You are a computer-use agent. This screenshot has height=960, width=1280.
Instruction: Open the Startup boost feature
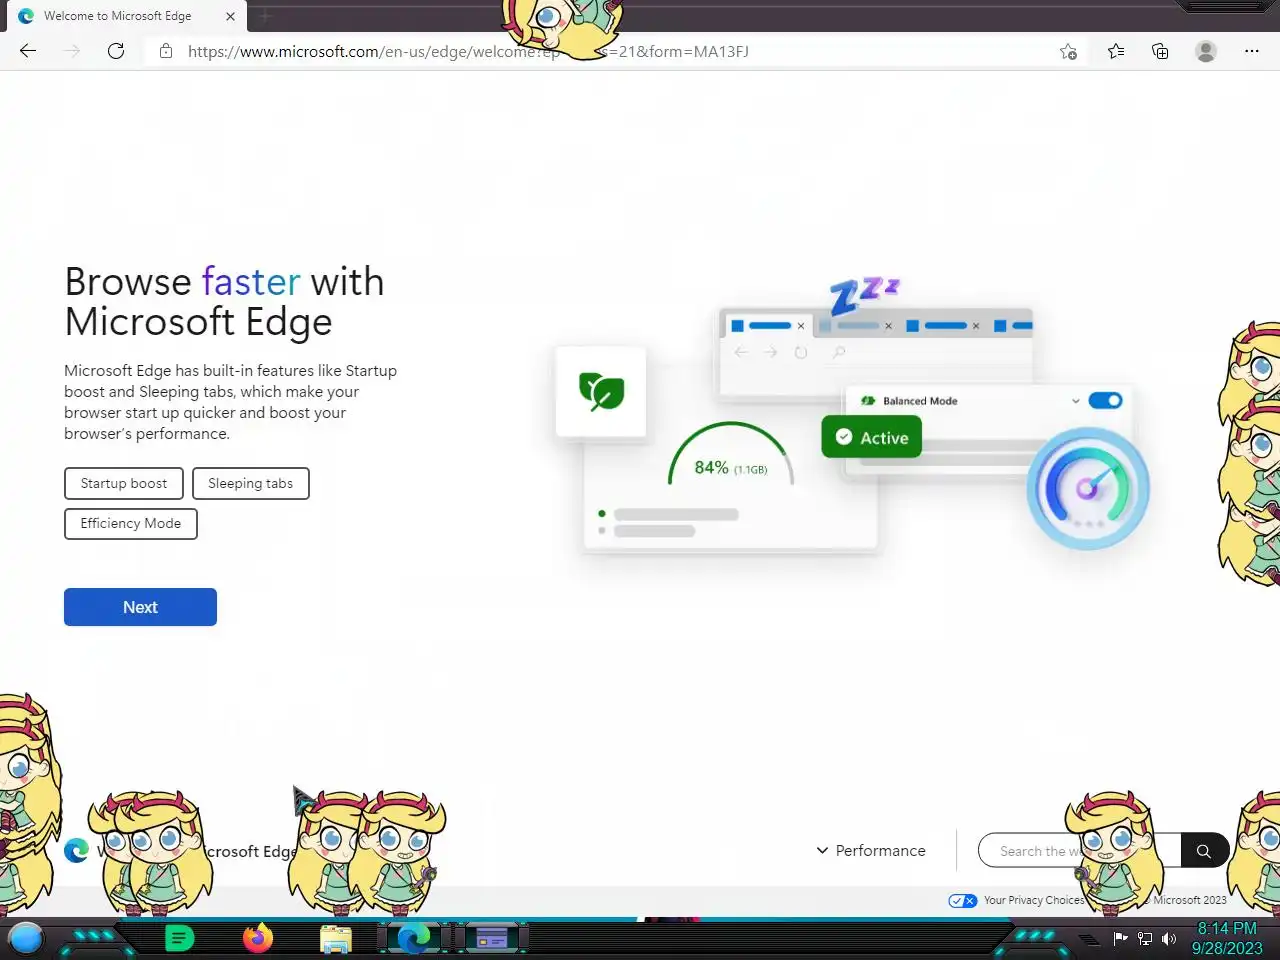click(124, 483)
